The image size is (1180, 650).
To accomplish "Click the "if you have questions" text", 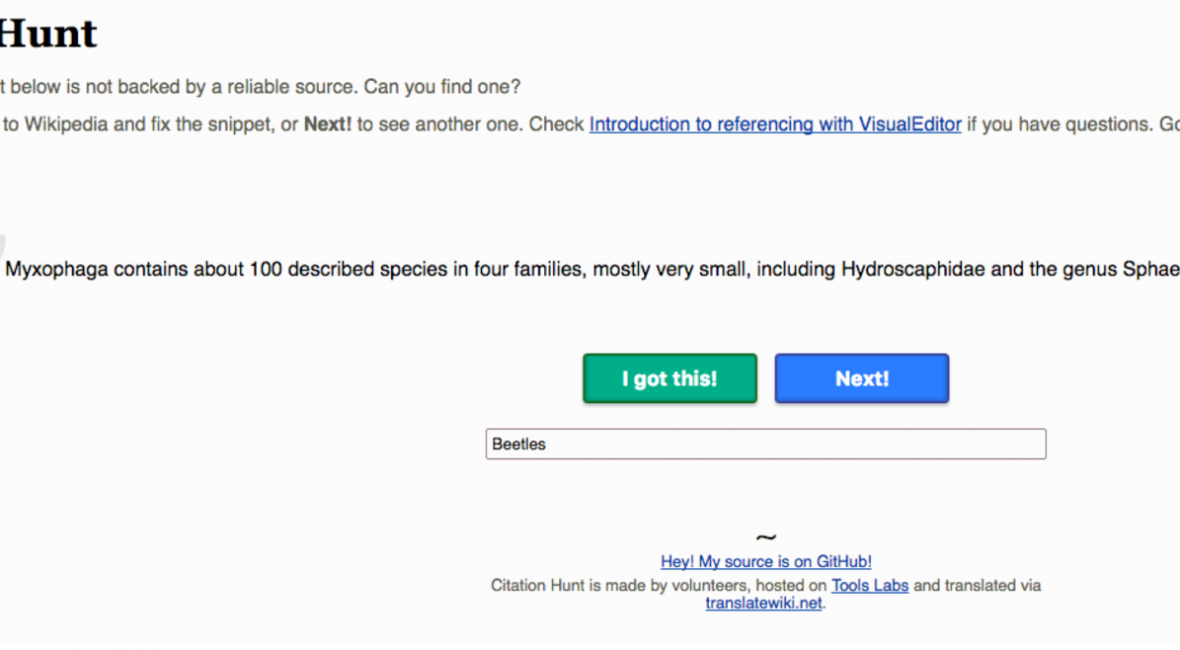I will (1058, 125).
